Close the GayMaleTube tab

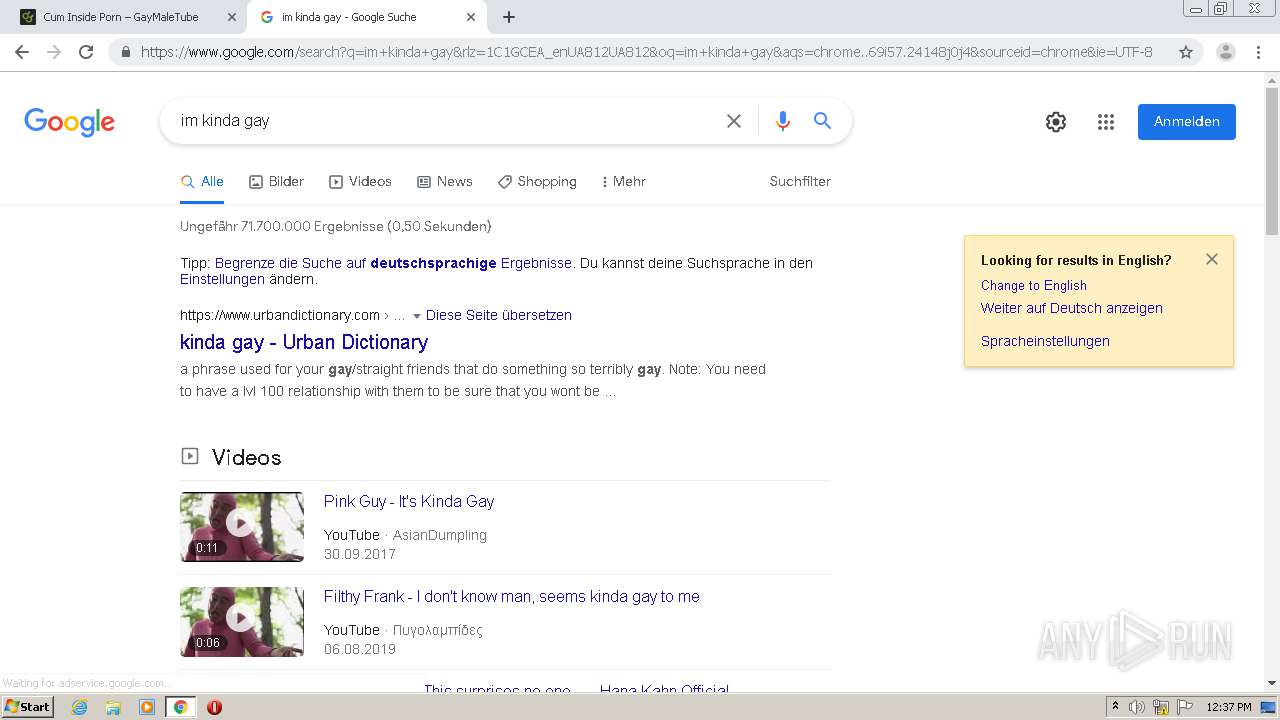point(232,17)
